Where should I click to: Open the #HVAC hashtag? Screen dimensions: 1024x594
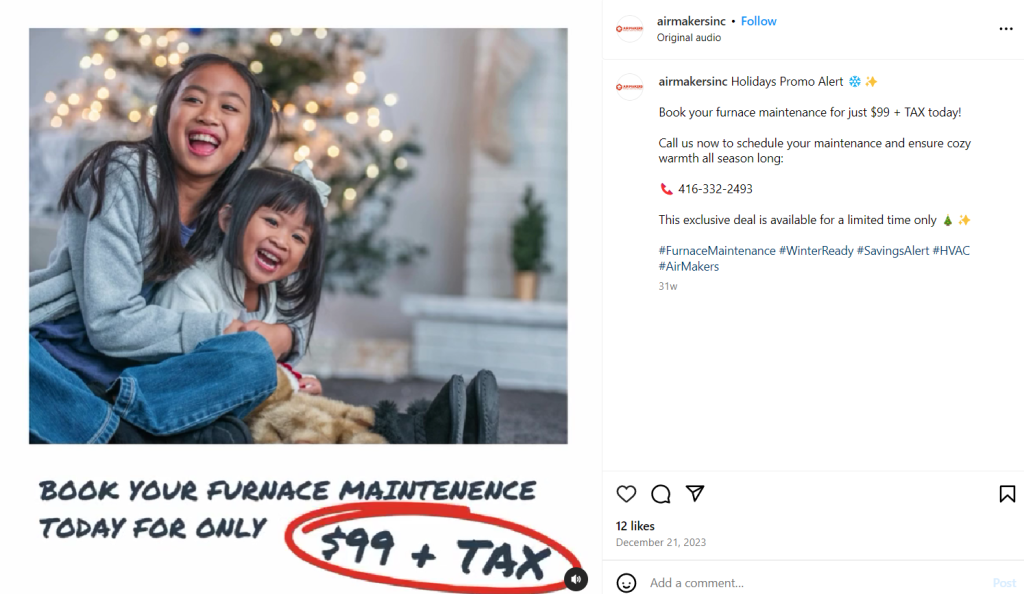(951, 251)
